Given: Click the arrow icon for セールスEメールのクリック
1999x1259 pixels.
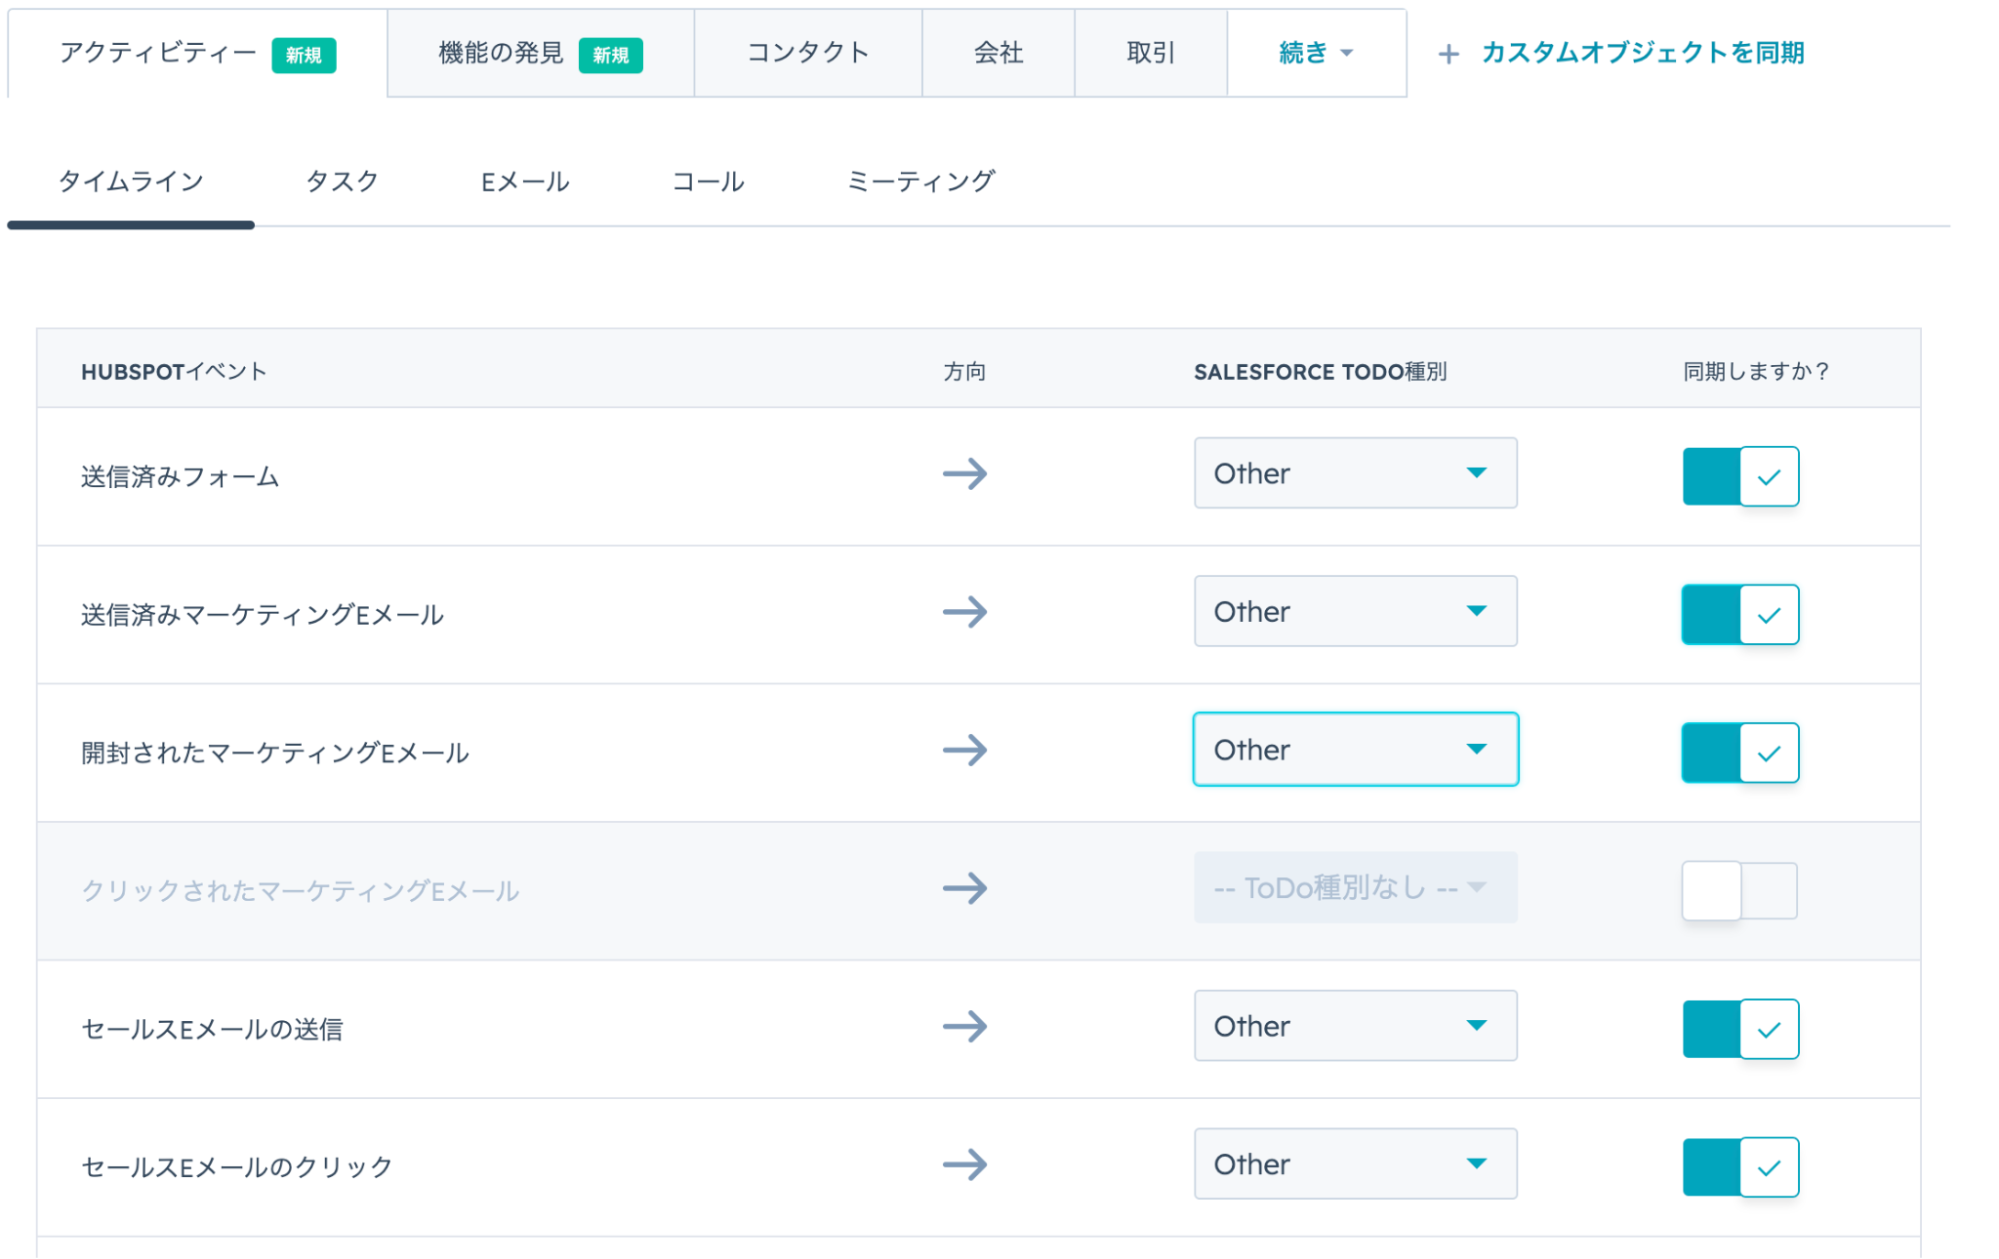Looking at the screenshot, I should pos(964,1164).
